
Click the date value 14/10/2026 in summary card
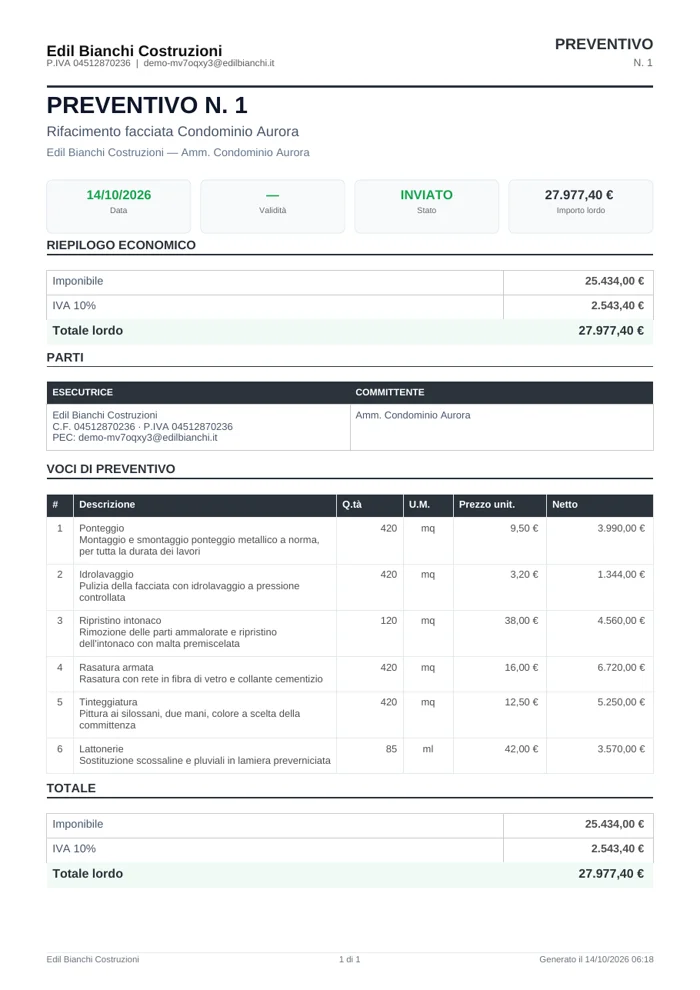[119, 194]
